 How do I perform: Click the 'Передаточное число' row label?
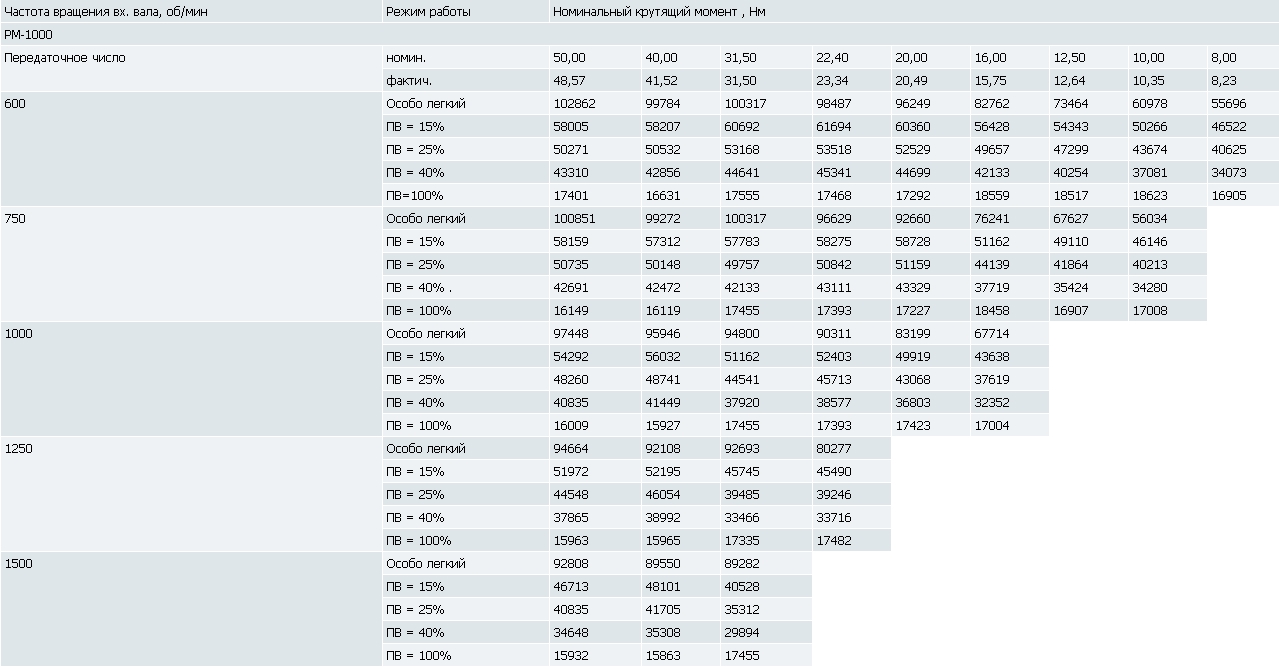(65, 58)
